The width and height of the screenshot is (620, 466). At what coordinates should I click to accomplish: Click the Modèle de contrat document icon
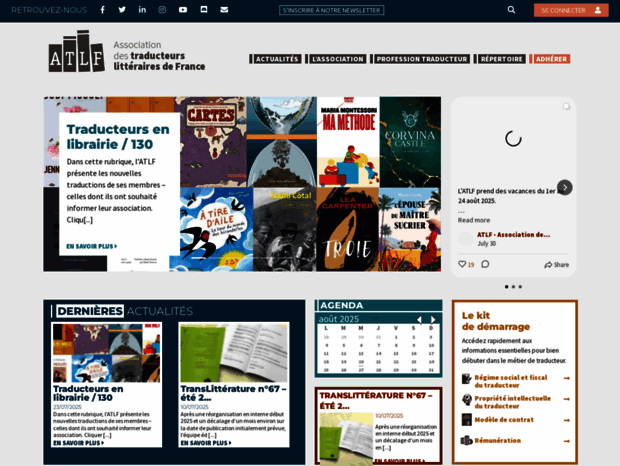pos(467,419)
